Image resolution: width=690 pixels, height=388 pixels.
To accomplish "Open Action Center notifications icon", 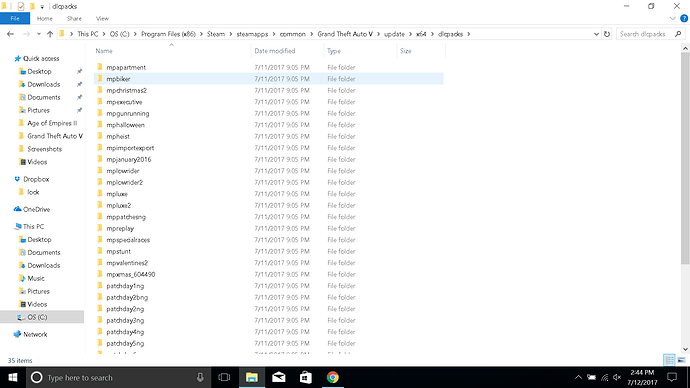I will (672, 377).
